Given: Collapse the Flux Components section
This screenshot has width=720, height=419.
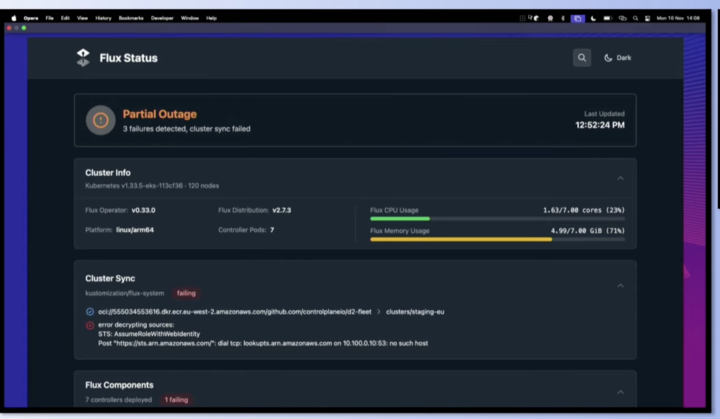Looking at the screenshot, I should pos(619,391).
